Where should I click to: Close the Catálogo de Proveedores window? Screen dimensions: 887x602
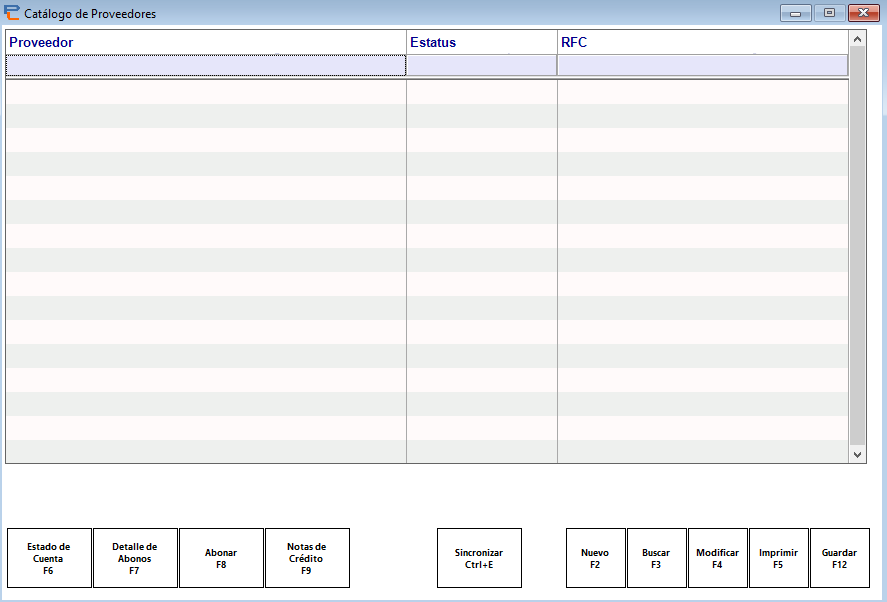tap(863, 13)
